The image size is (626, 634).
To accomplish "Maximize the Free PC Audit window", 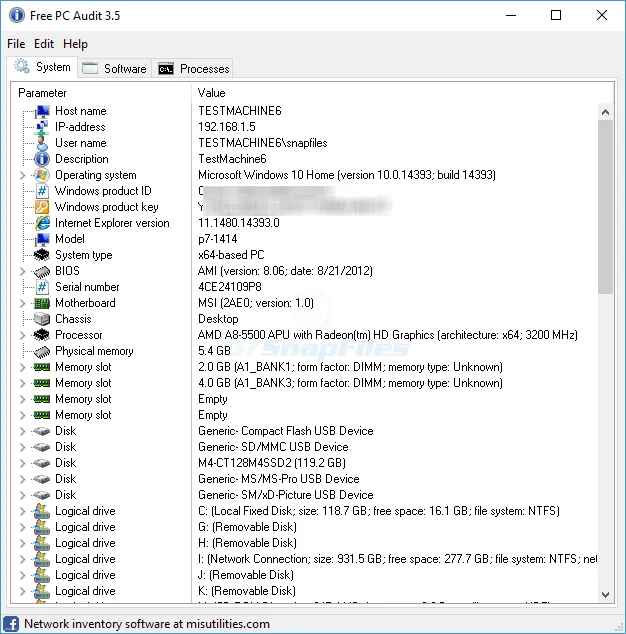I will click(x=556, y=15).
